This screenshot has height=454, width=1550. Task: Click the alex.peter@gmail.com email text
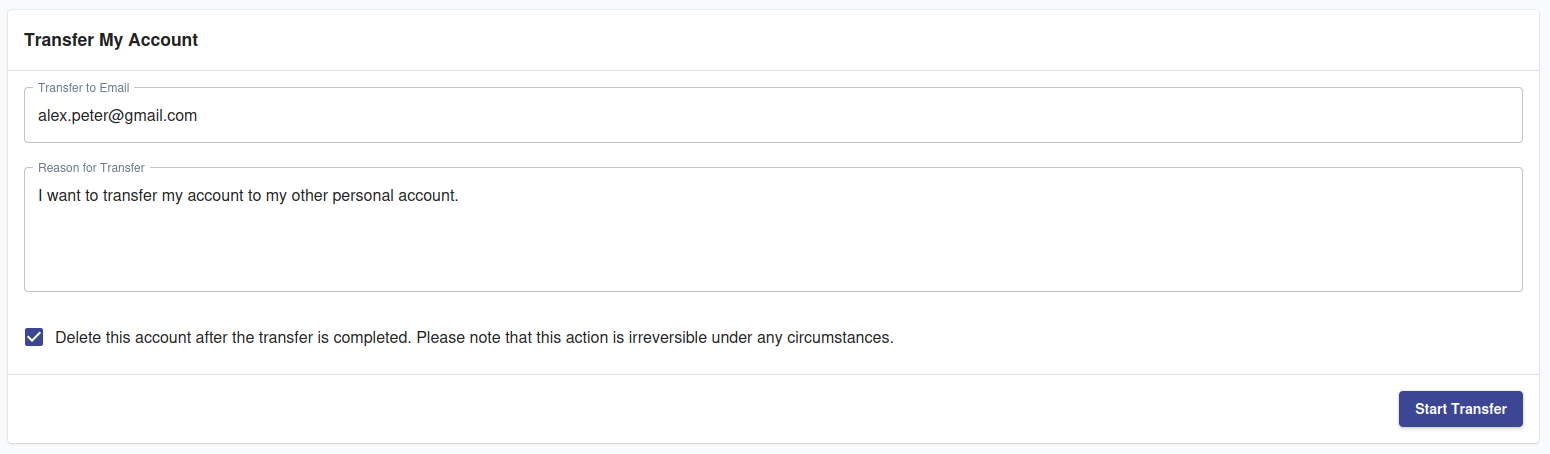point(117,116)
